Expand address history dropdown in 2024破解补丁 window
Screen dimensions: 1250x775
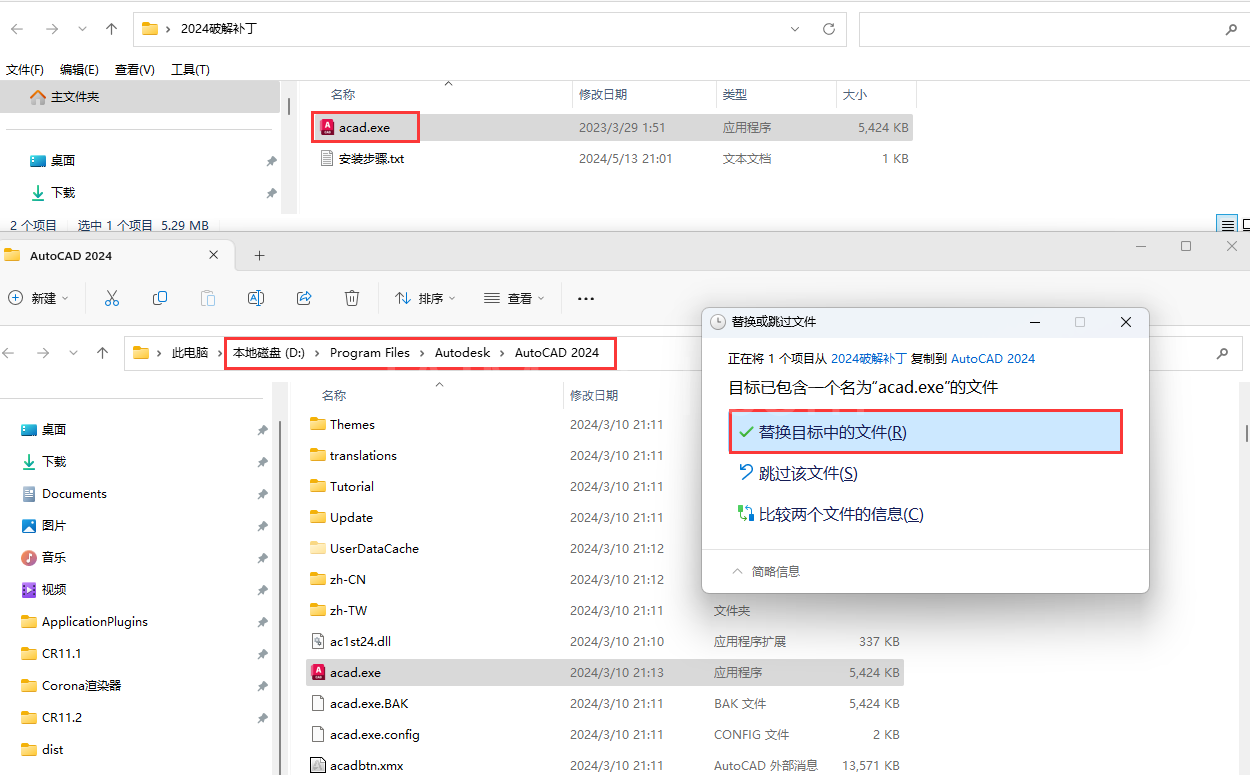[x=796, y=29]
